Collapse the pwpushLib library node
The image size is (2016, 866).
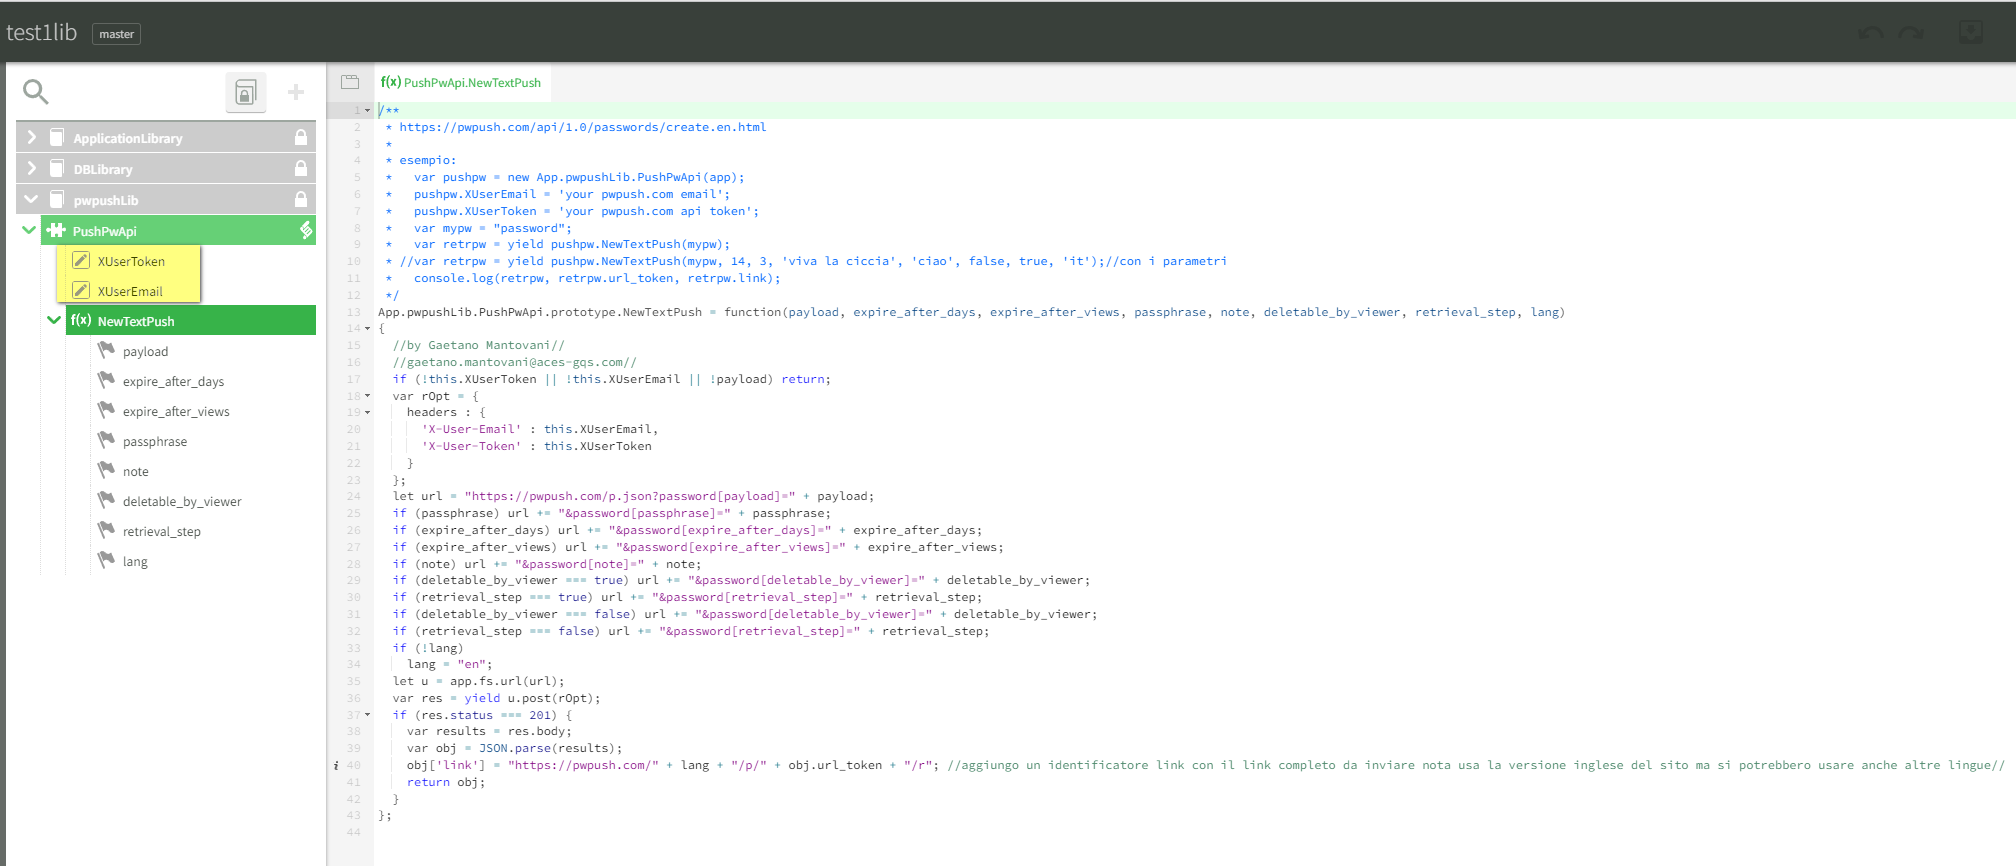31,200
